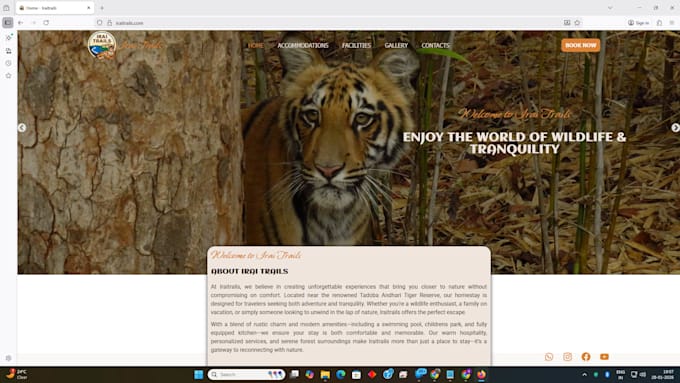
Task: Open the GALLERY menu item
Action: click(x=396, y=45)
